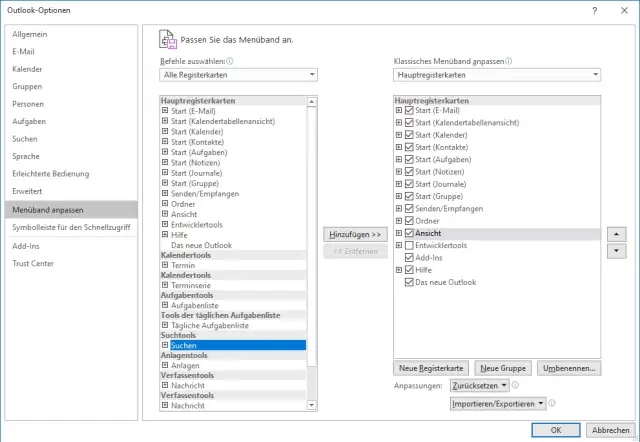This screenshot has width=640, height=442.
Task: Click the Hinzufügen >> button
Action: coord(355,235)
